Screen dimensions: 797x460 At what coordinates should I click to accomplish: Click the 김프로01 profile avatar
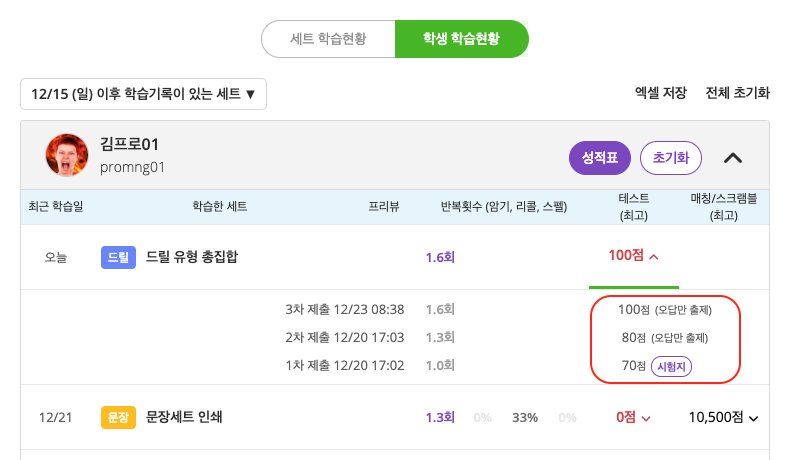(x=67, y=155)
